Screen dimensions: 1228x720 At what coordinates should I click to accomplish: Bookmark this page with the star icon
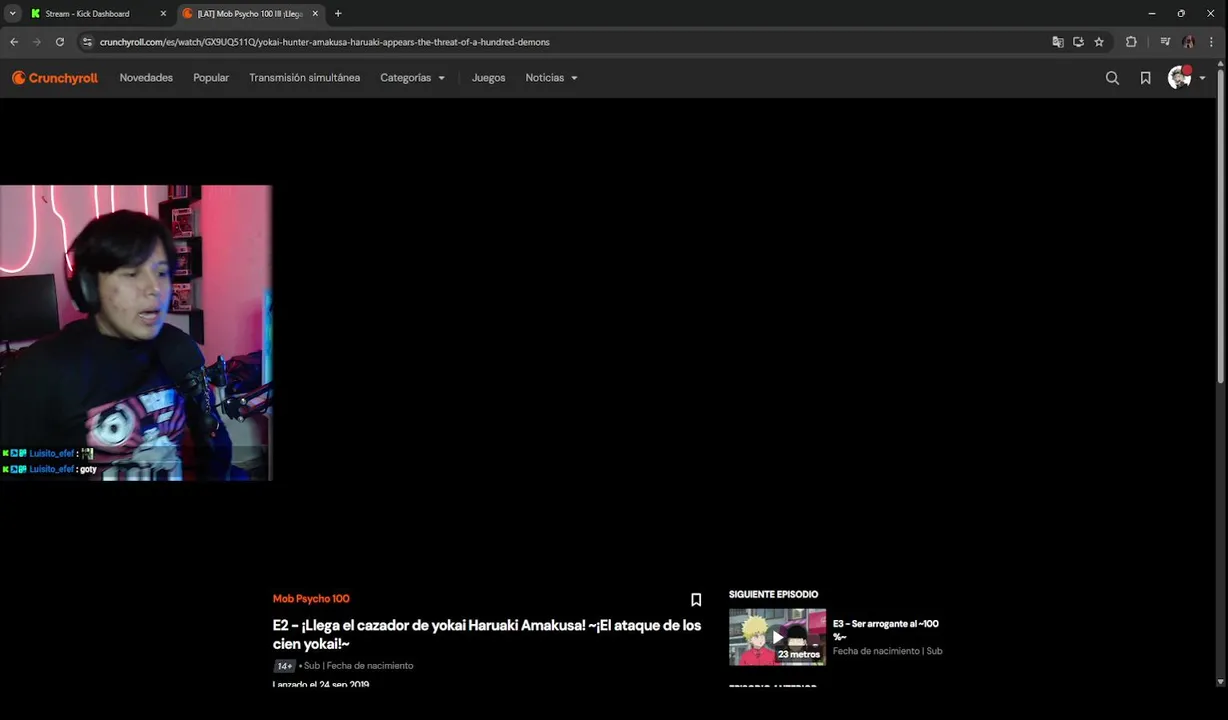pyautogui.click(x=1099, y=42)
